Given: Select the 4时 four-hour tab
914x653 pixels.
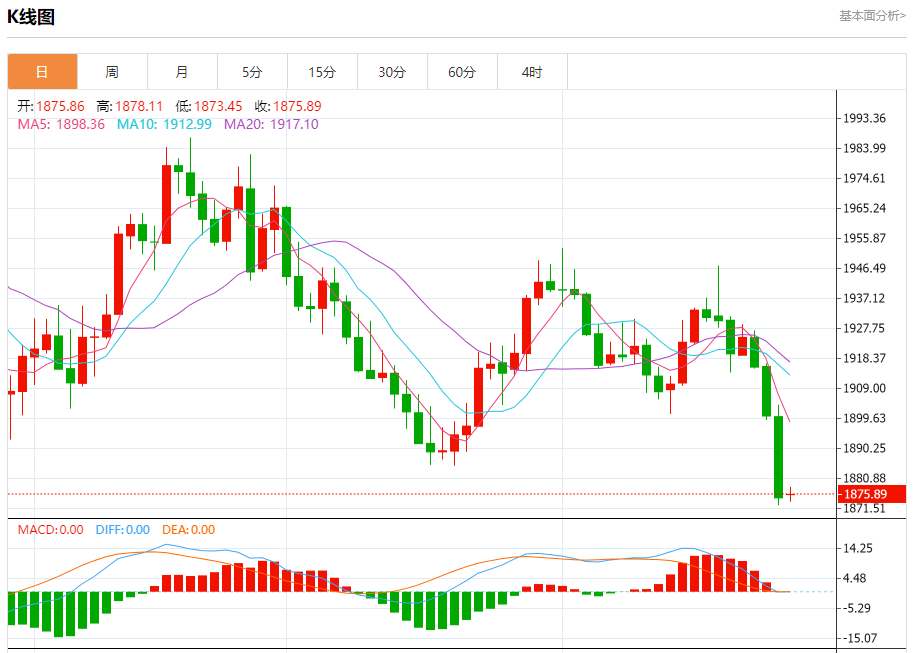Looking at the screenshot, I should point(532,72).
